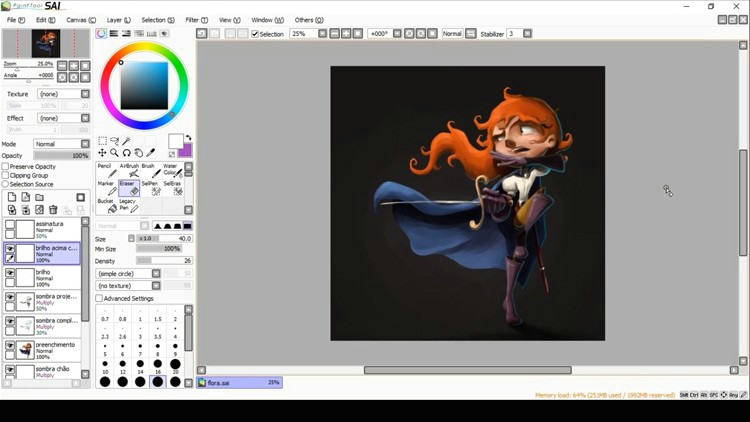Open the 25% zoom dropdown in toolbar
Screen dimensions: 750x422
pyautogui.click(x=322, y=33)
